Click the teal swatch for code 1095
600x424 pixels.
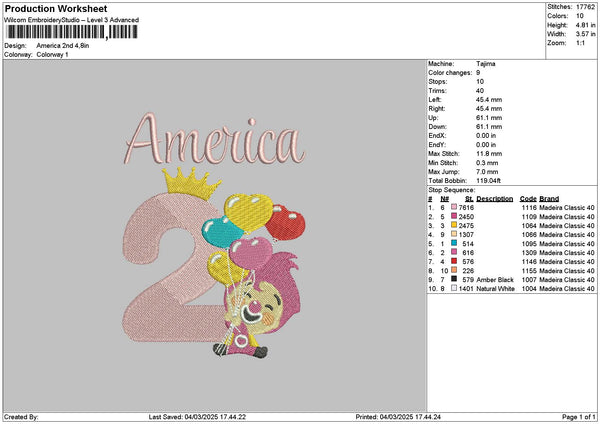[454, 243]
